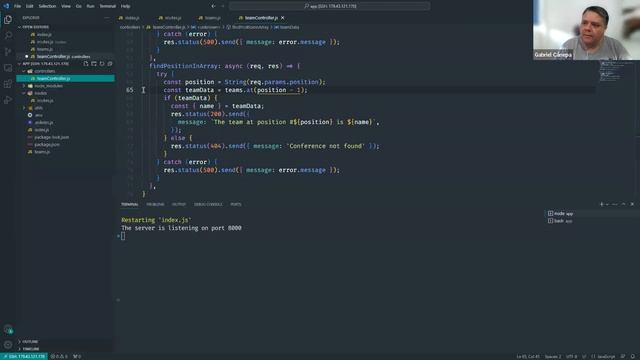Viewport: 640px width, 360px height.
Task: Click the Collapse Folders icon in explorer
Action: (x=110, y=64)
